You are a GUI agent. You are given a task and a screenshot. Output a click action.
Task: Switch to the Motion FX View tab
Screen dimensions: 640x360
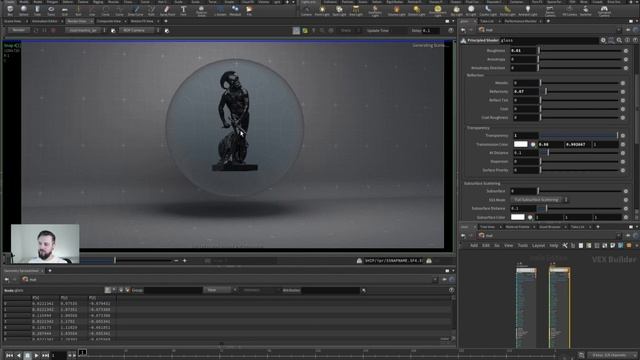click(x=142, y=21)
